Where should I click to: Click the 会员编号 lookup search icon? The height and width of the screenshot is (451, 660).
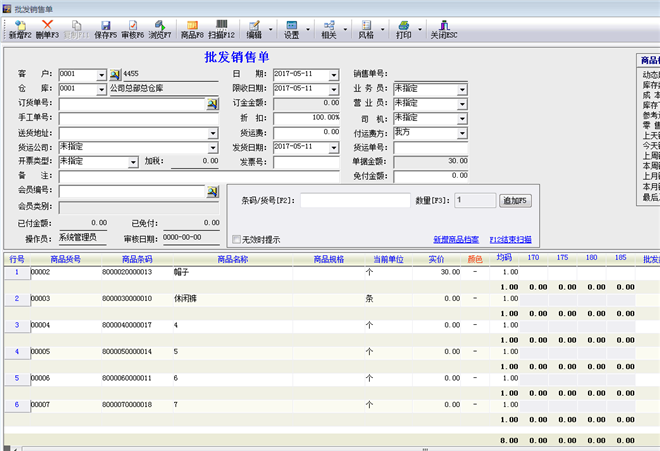[212, 192]
